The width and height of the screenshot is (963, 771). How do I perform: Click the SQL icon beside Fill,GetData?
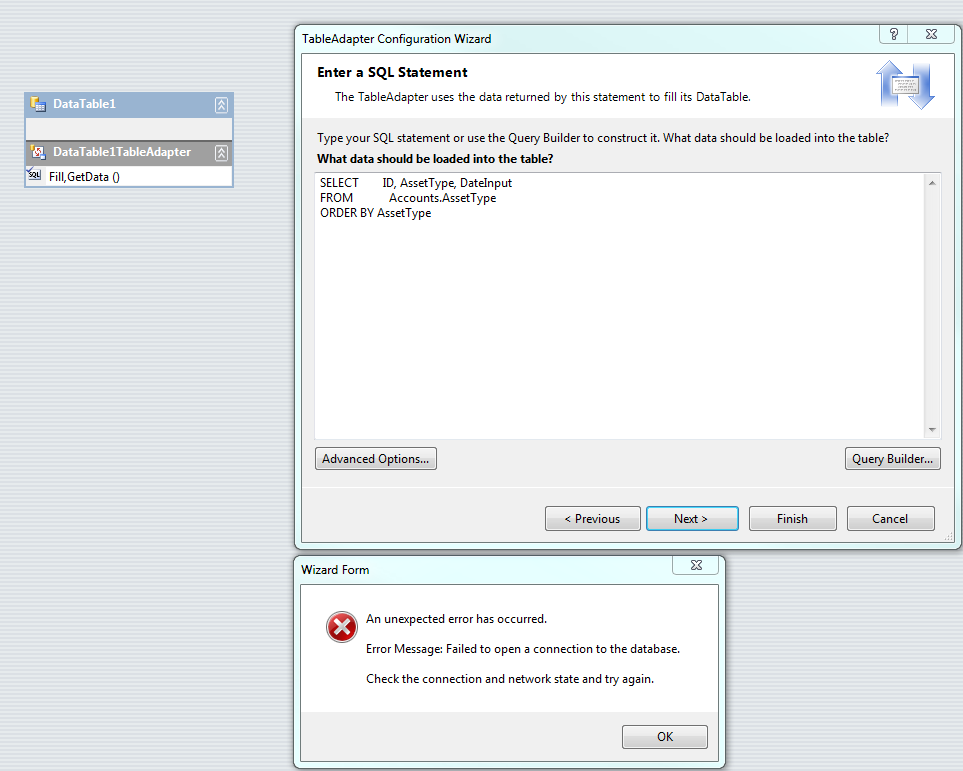tap(35, 176)
